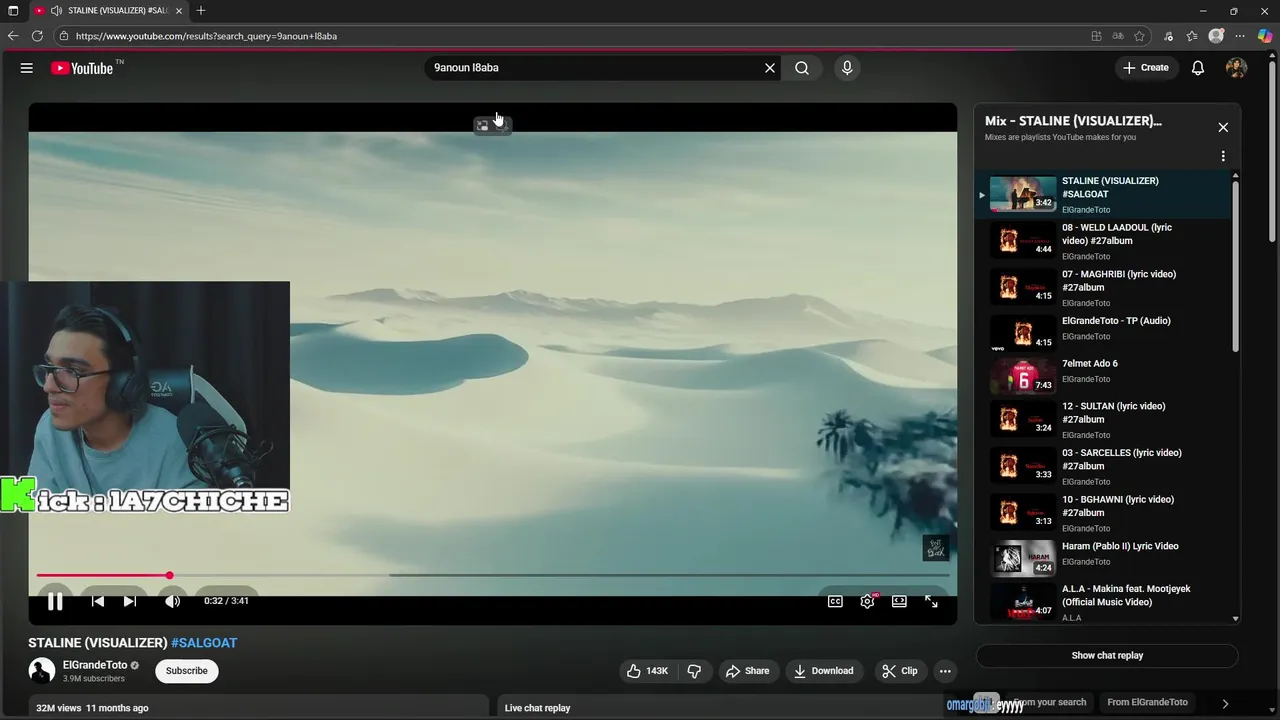Screen dimensions: 1280x720
Task: Select Haram (Pablo II) Lyric Video
Action: tap(1103, 559)
